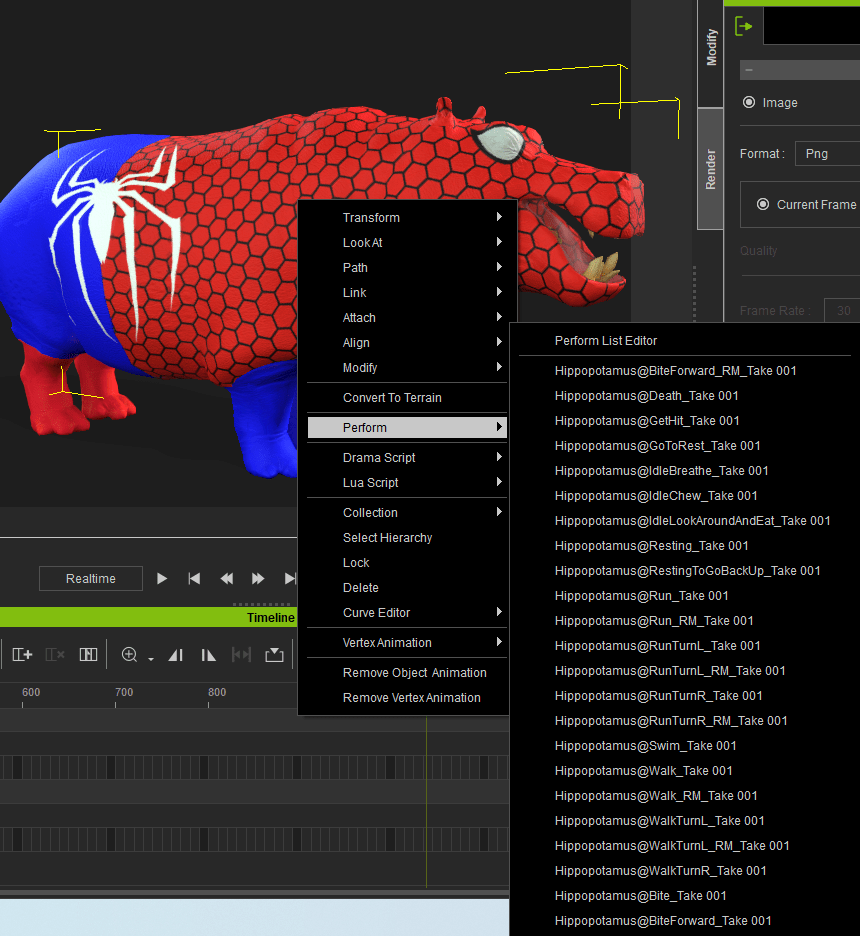Screen dimensions: 860x936
Task: Select the Current Frame radio button
Action: (763, 204)
